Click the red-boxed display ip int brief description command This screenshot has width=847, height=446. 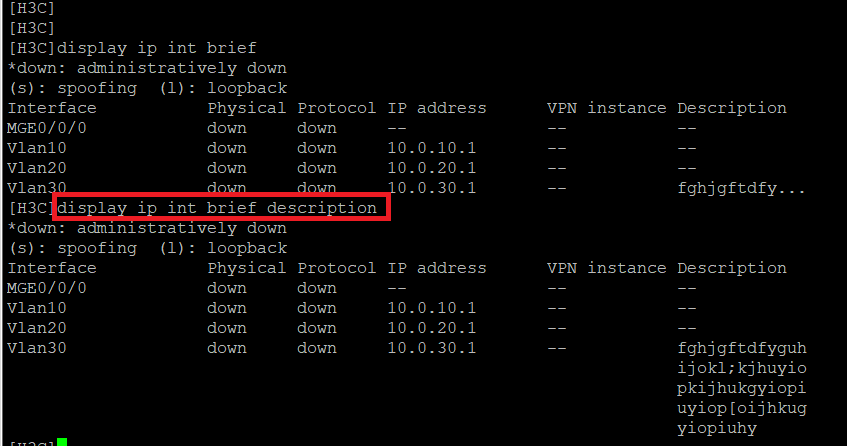pyautogui.click(x=217, y=208)
